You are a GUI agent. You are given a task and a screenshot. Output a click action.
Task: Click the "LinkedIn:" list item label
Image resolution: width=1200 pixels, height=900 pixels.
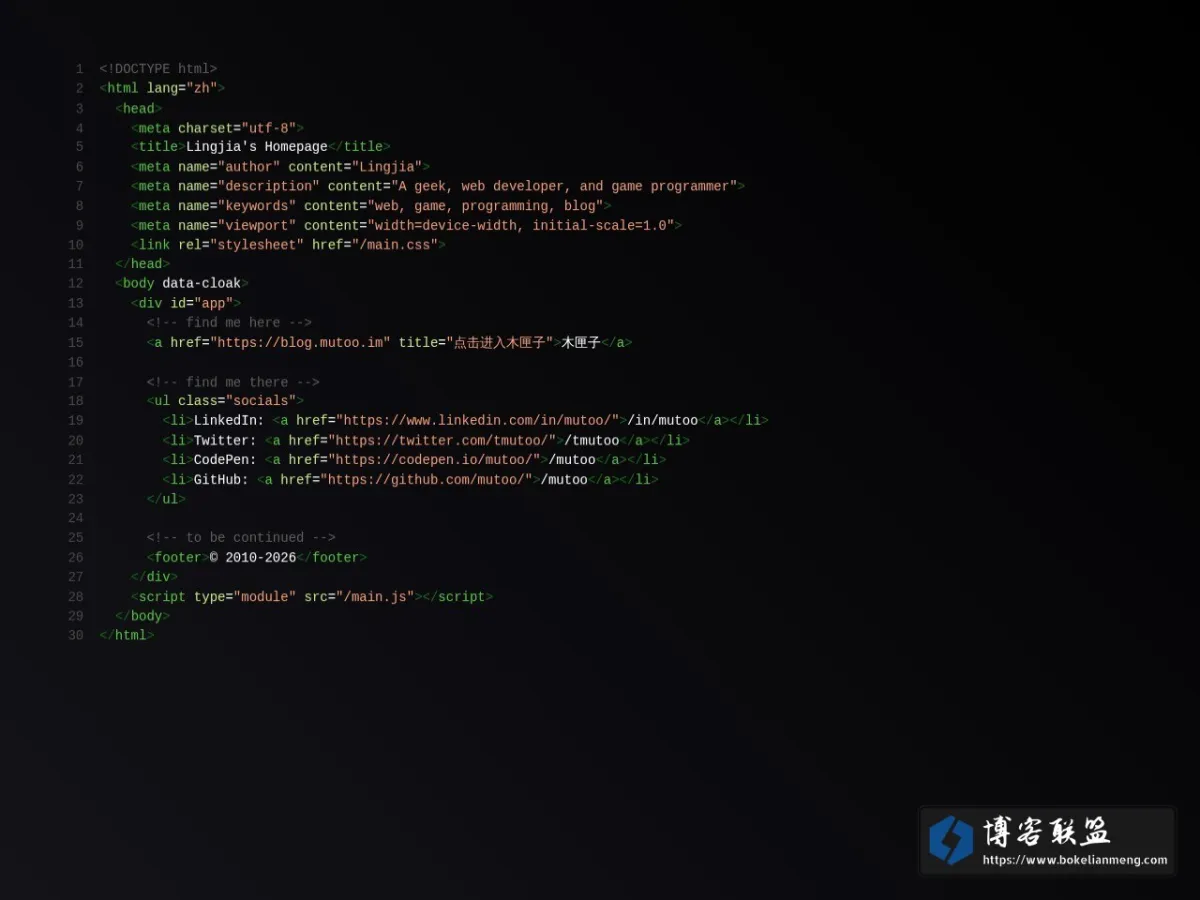(x=229, y=421)
